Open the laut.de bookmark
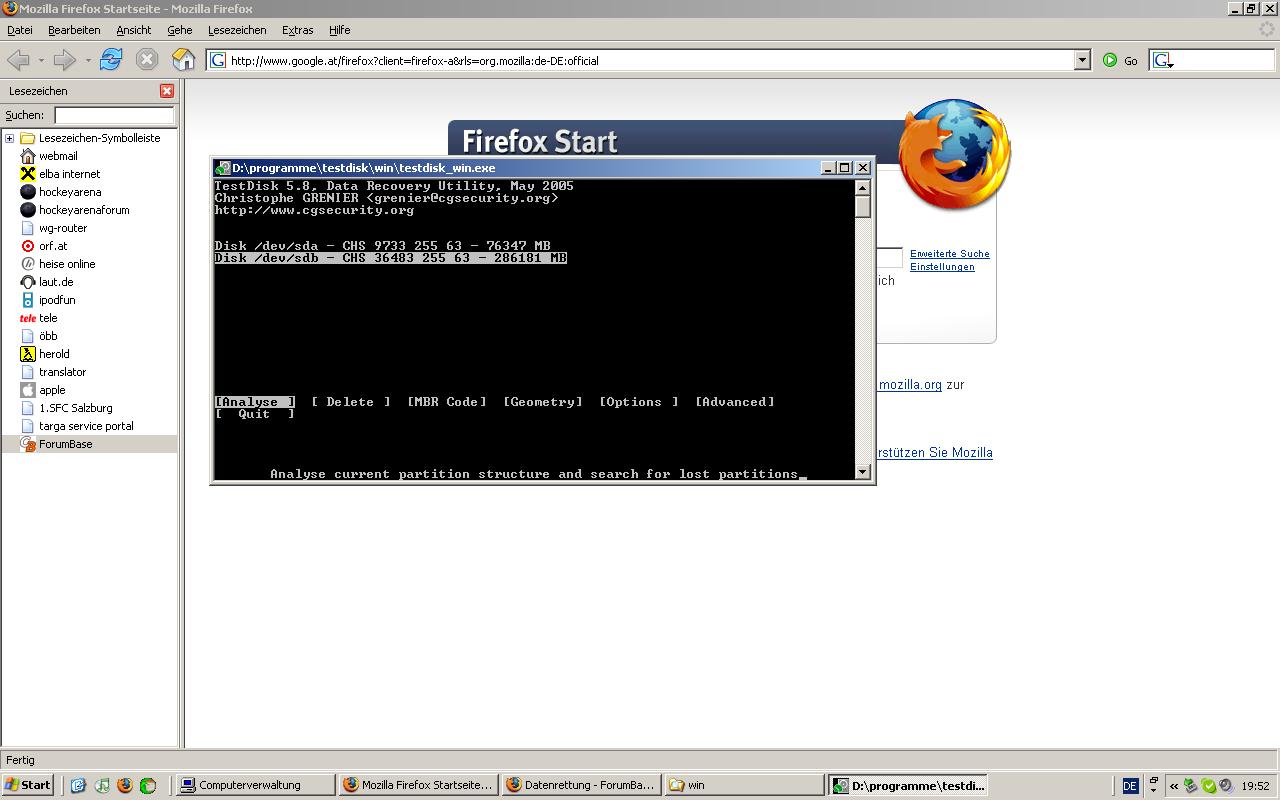This screenshot has width=1280, height=800. pos(56,282)
